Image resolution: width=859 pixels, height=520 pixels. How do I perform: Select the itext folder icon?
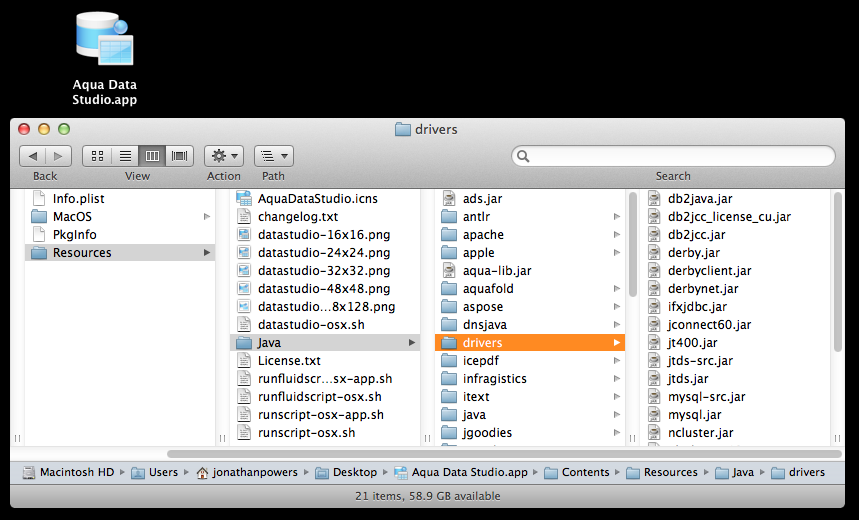click(449, 397)
